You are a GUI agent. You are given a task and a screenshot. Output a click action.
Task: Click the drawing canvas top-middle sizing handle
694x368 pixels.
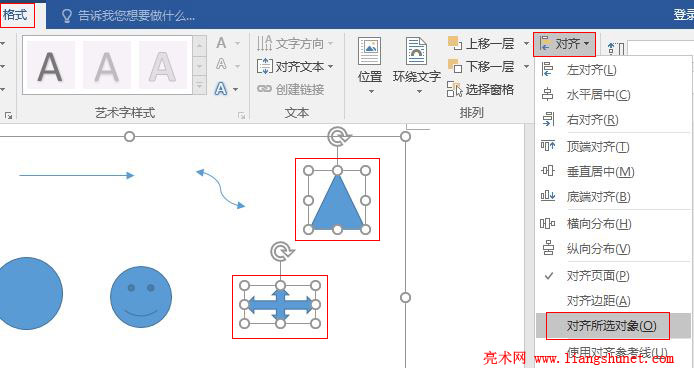point(129,136)
